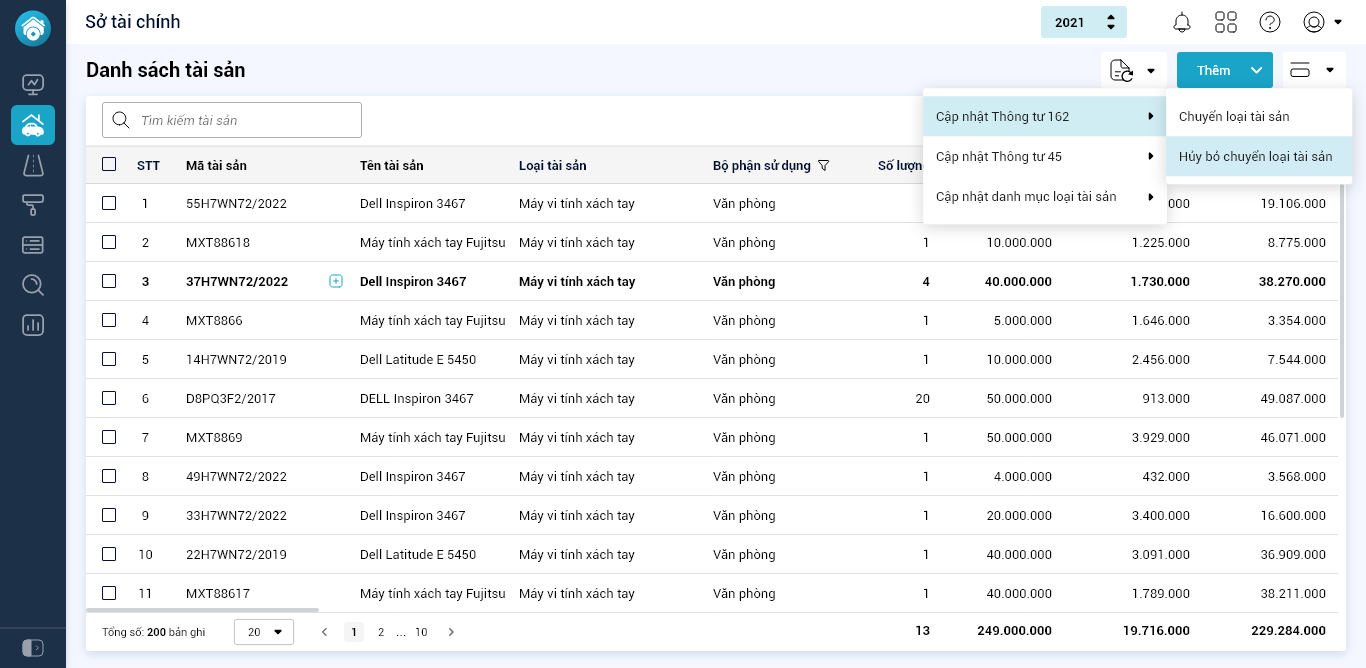The height and width of the screenshot is (668, 1366).
Task: Expand row 37H7WN72/2022 with plus icon
Action: (x=336, y=282)
